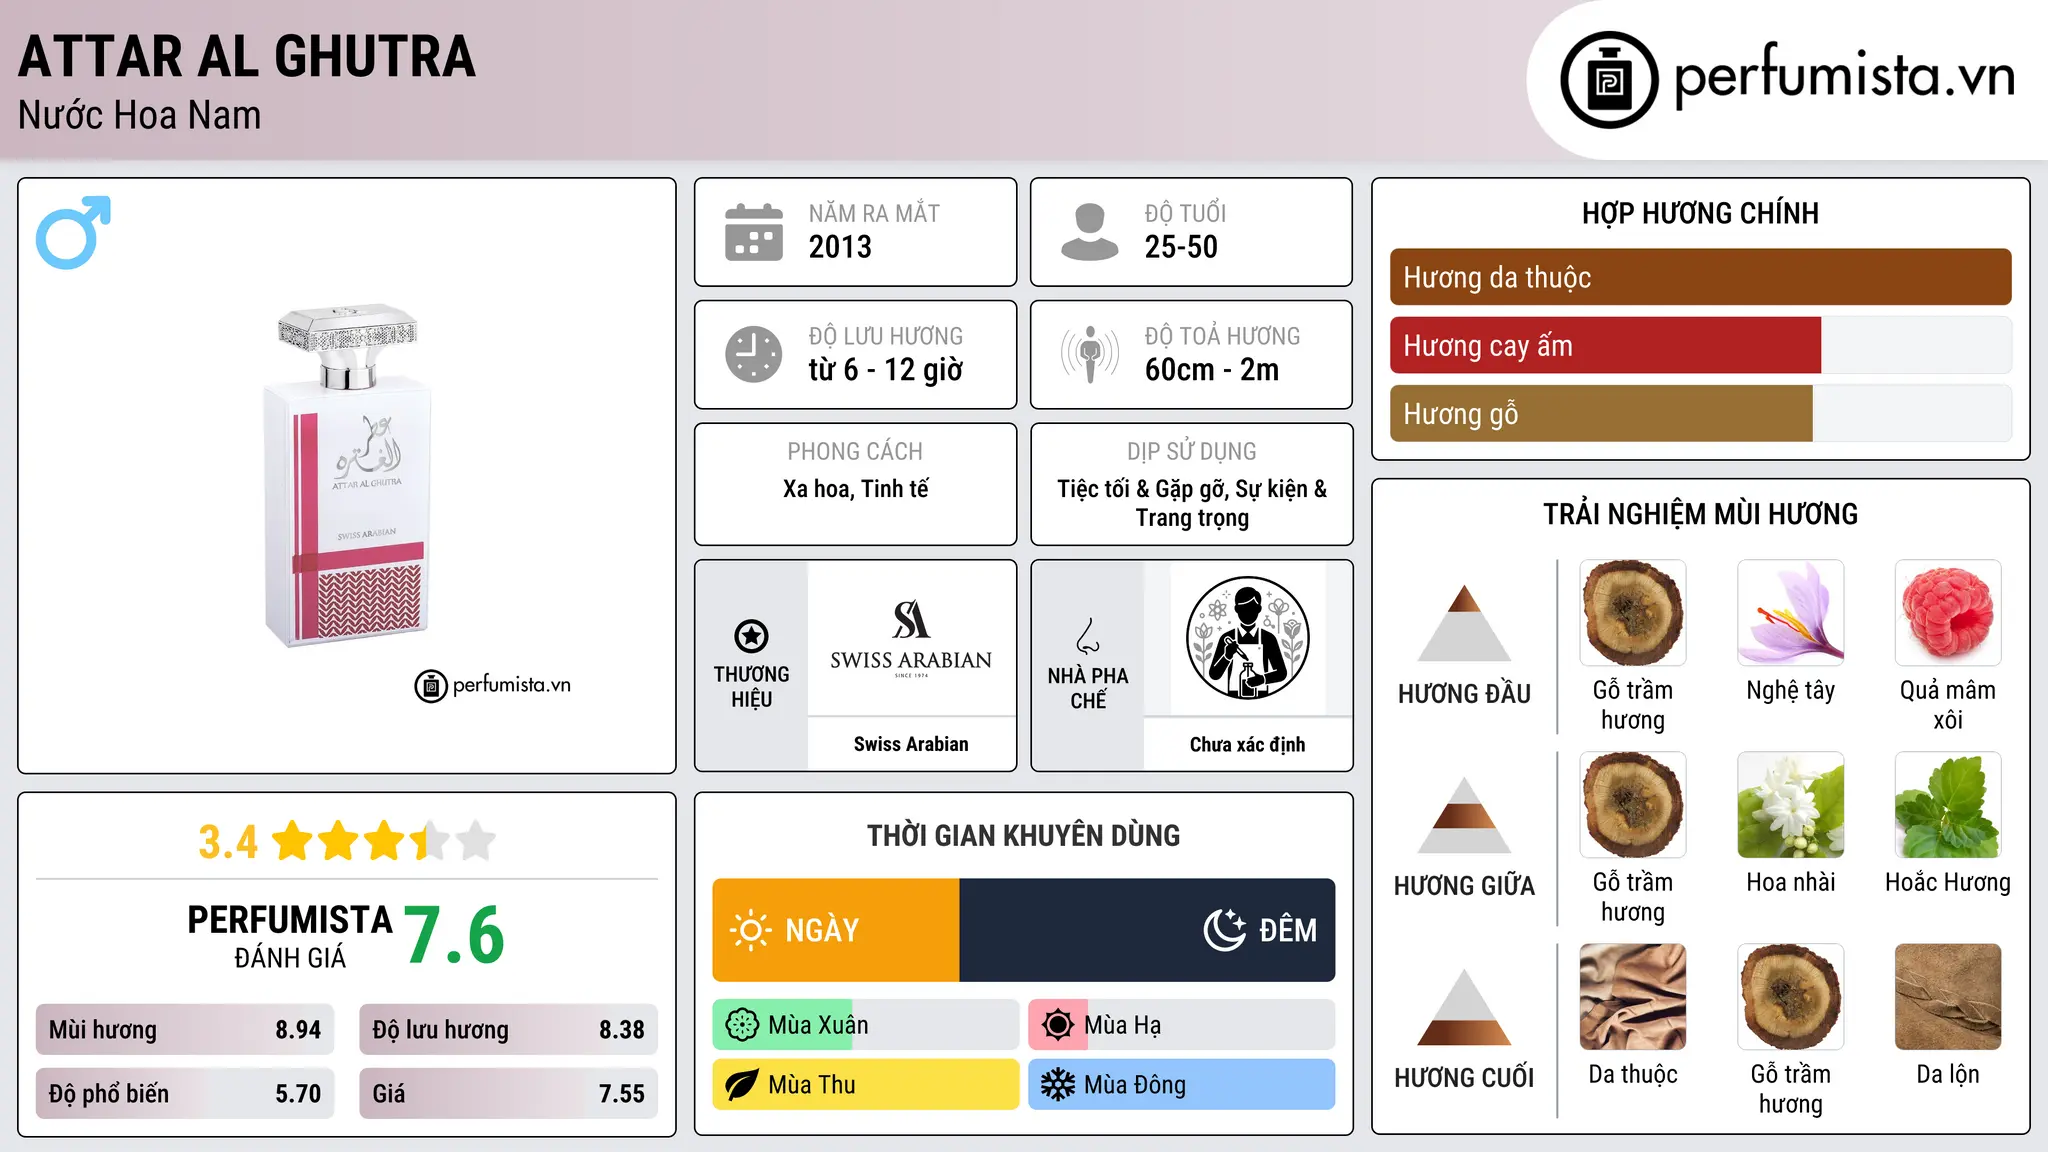
Task: Click the top notes pyramid icon
Action: coord(1465,623)
